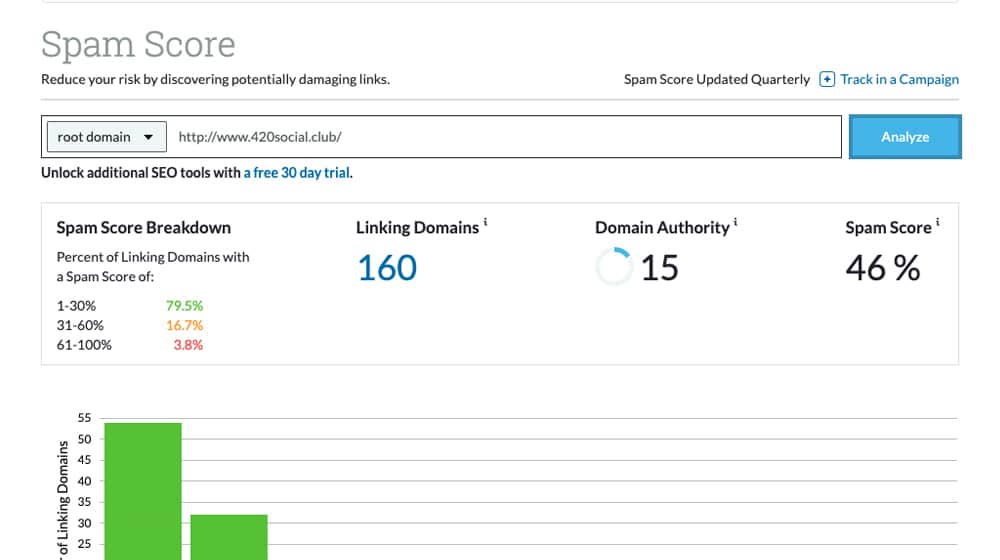Click the 46 % spam score value
1000x560 pixels.
tap(882, 268)
